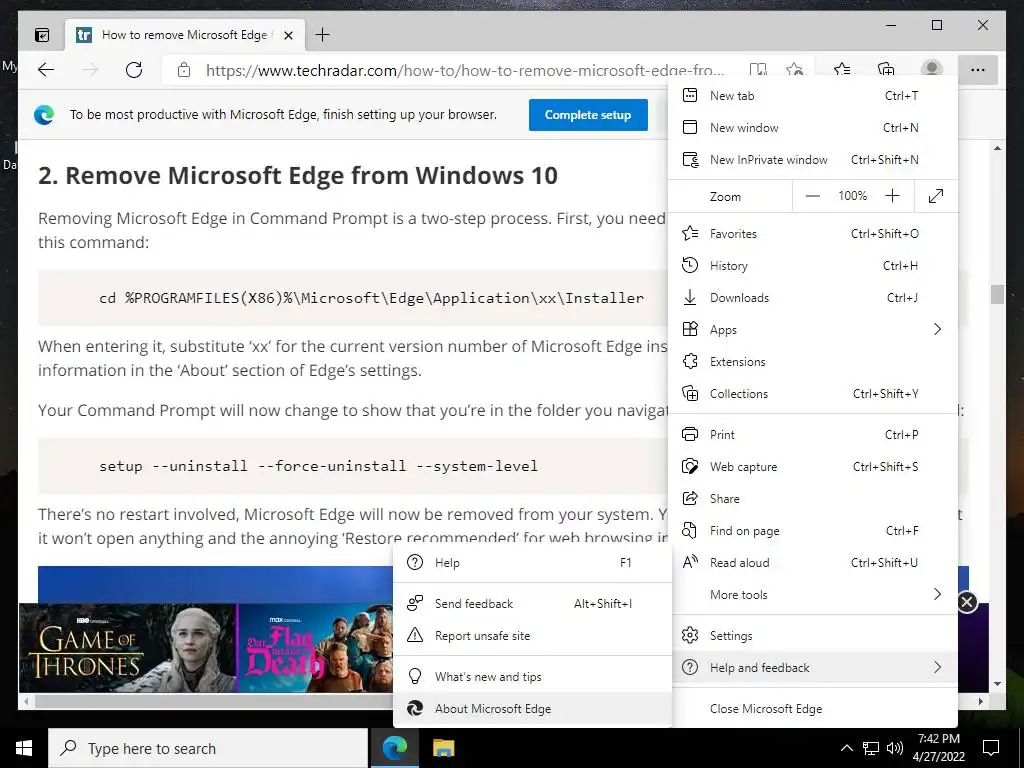
Task: Select New tab from the menu
Action: pyautogui.click(x=813, y=95)
